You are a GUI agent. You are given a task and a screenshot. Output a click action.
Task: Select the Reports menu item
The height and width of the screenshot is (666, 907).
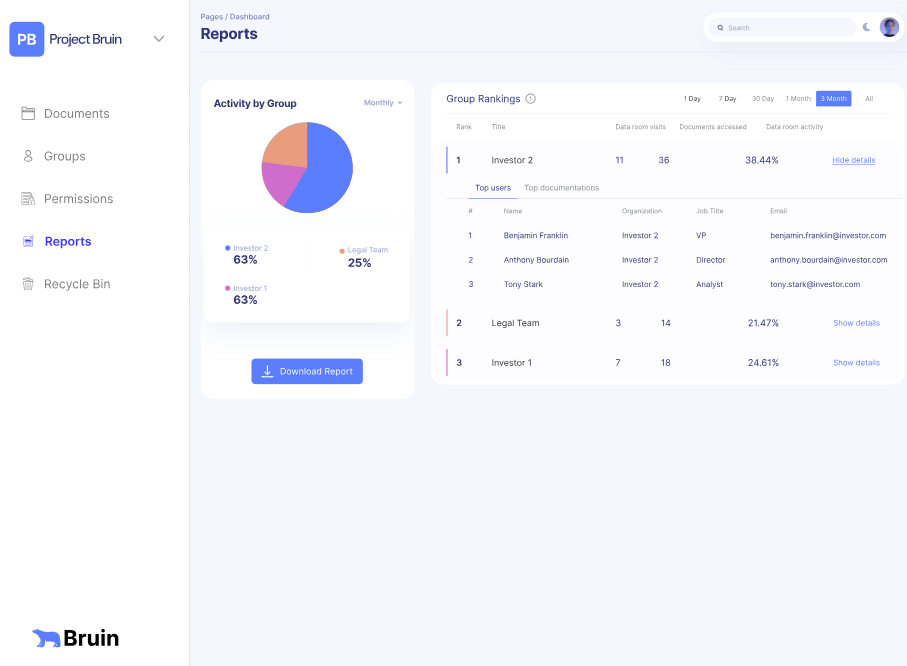tap(68, 241)
